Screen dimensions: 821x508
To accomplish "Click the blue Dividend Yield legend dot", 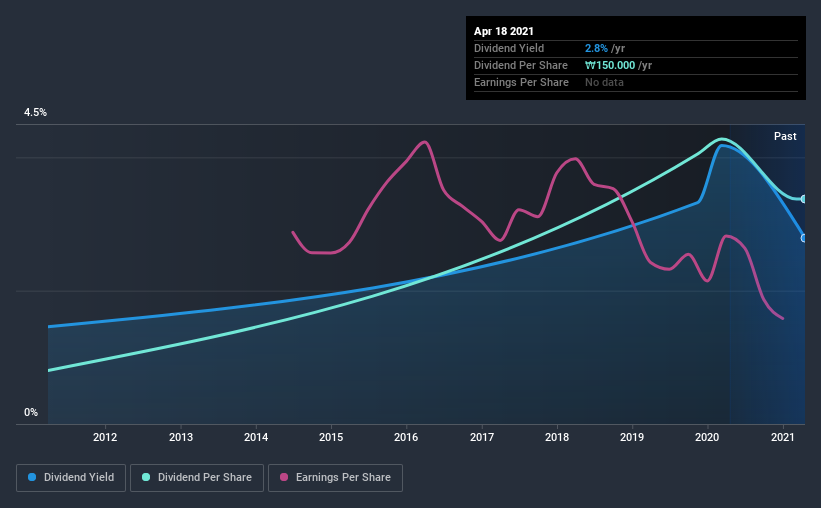I will 32,477.
